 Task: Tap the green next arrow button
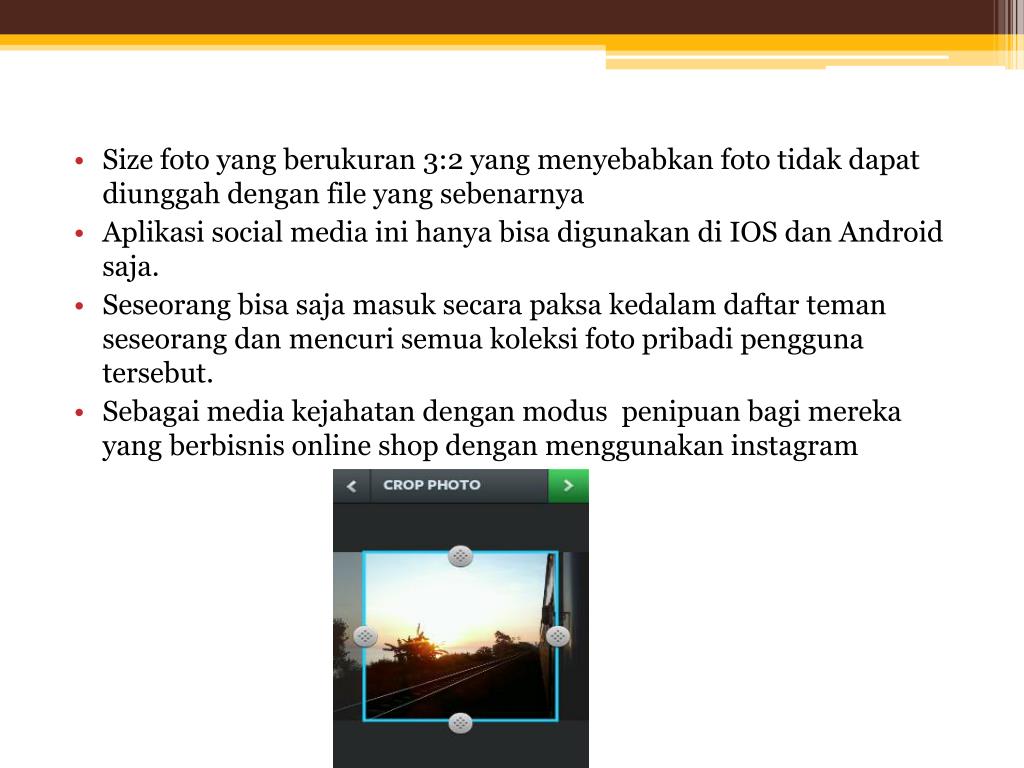click(x=568, y=486)
